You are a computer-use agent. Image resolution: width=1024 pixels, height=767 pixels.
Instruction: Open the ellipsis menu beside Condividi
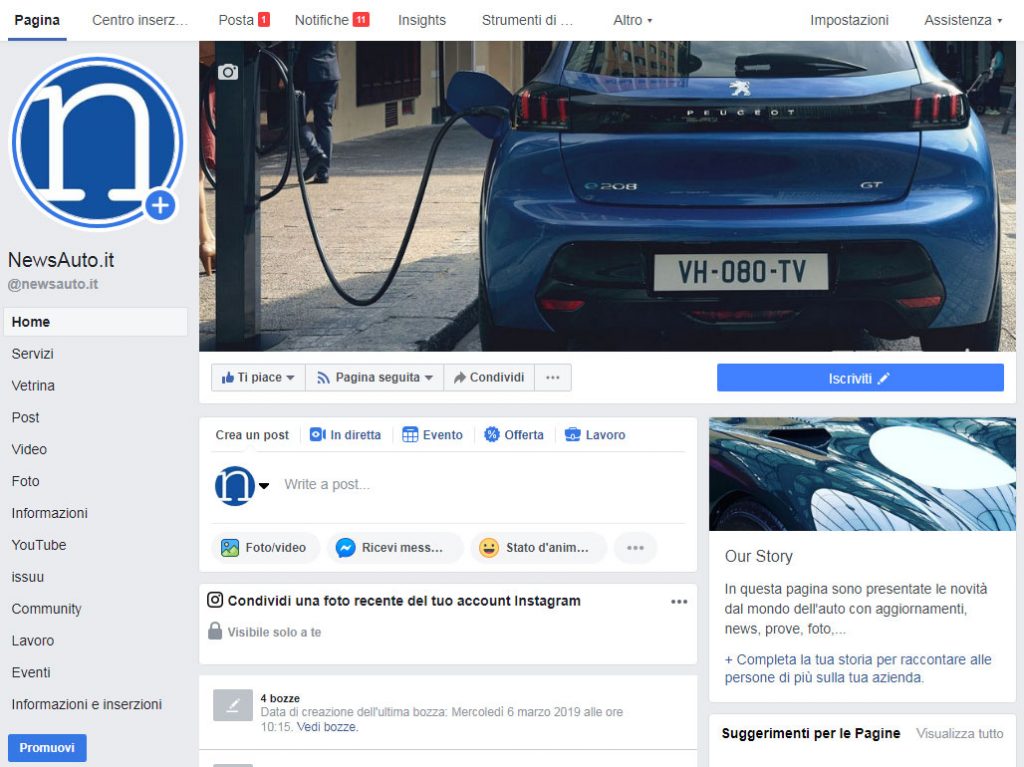tap(552, 378)
